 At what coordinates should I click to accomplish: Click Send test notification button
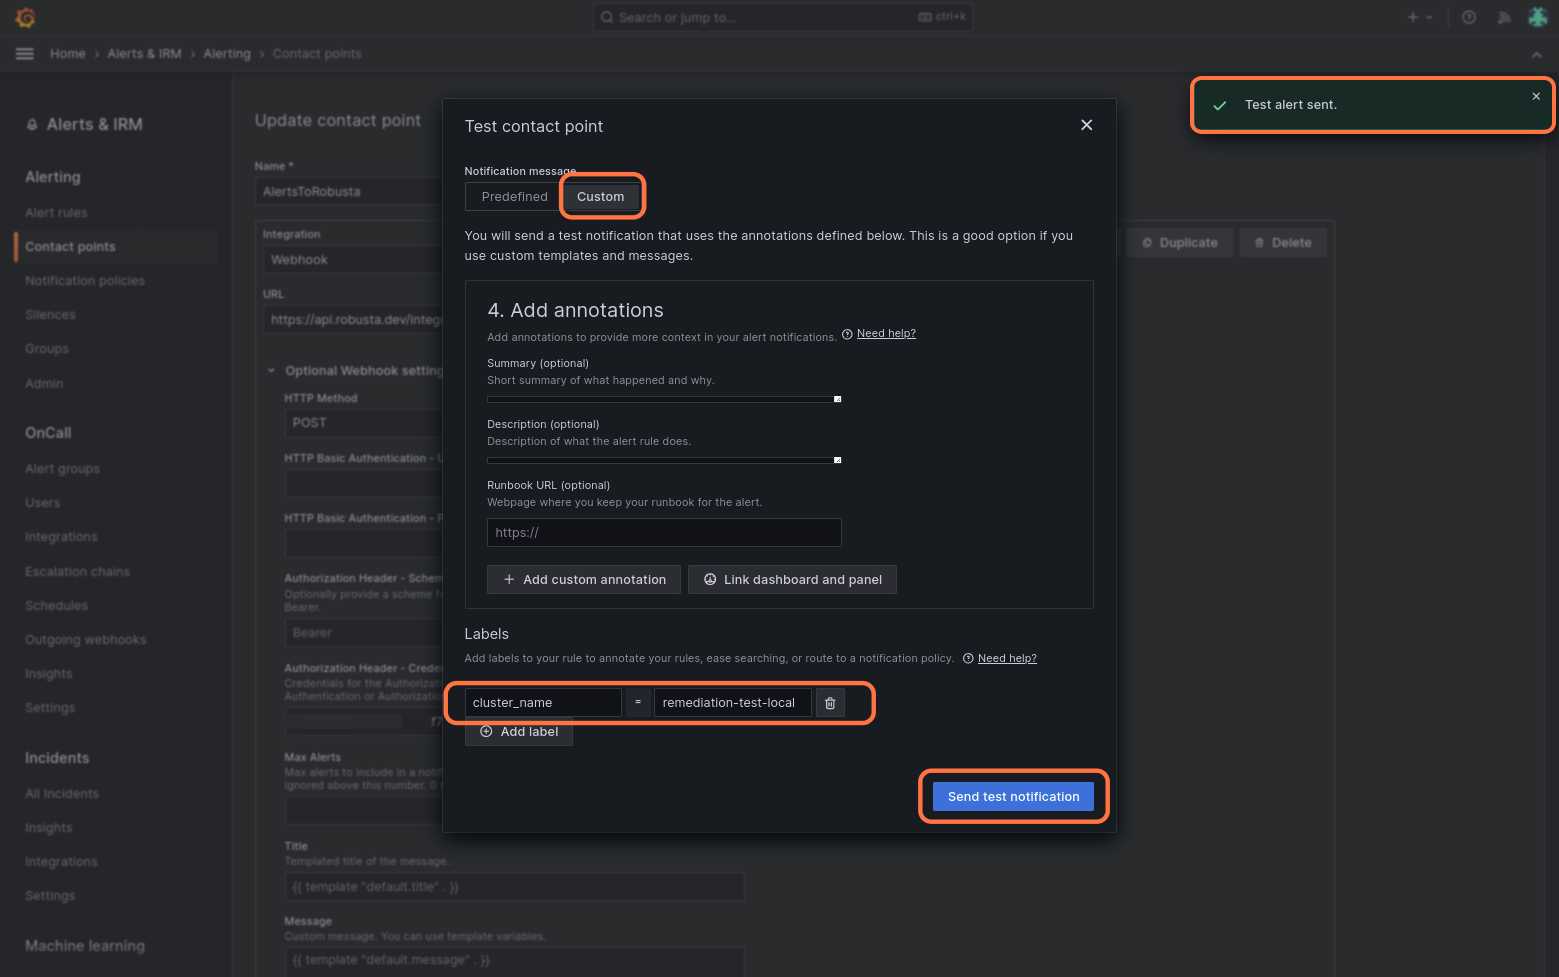(1013, 797)
